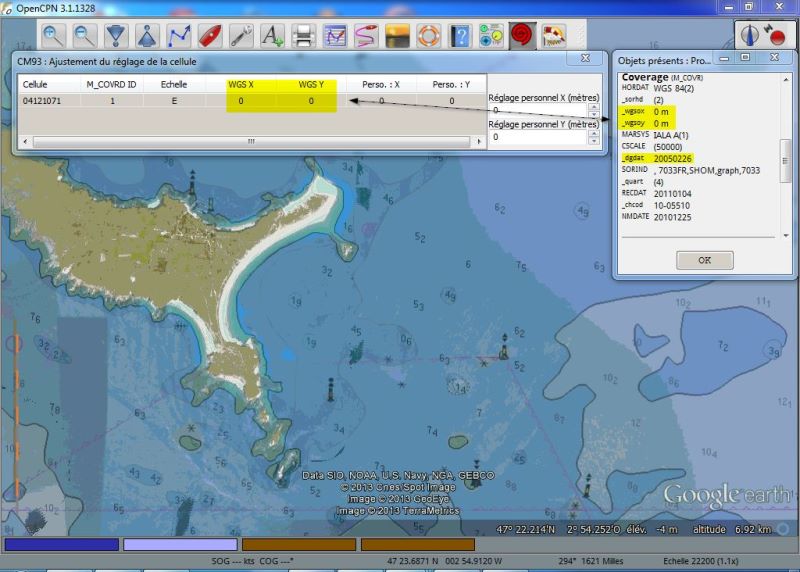Select cell row 04121071

coord(253,101)
